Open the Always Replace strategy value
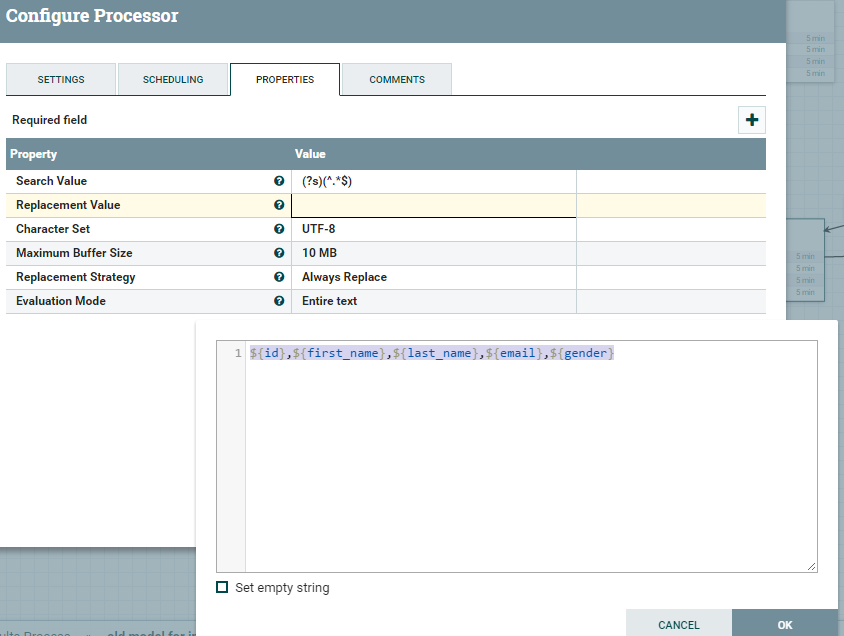 pyautogui.click(x=434, y=277)
